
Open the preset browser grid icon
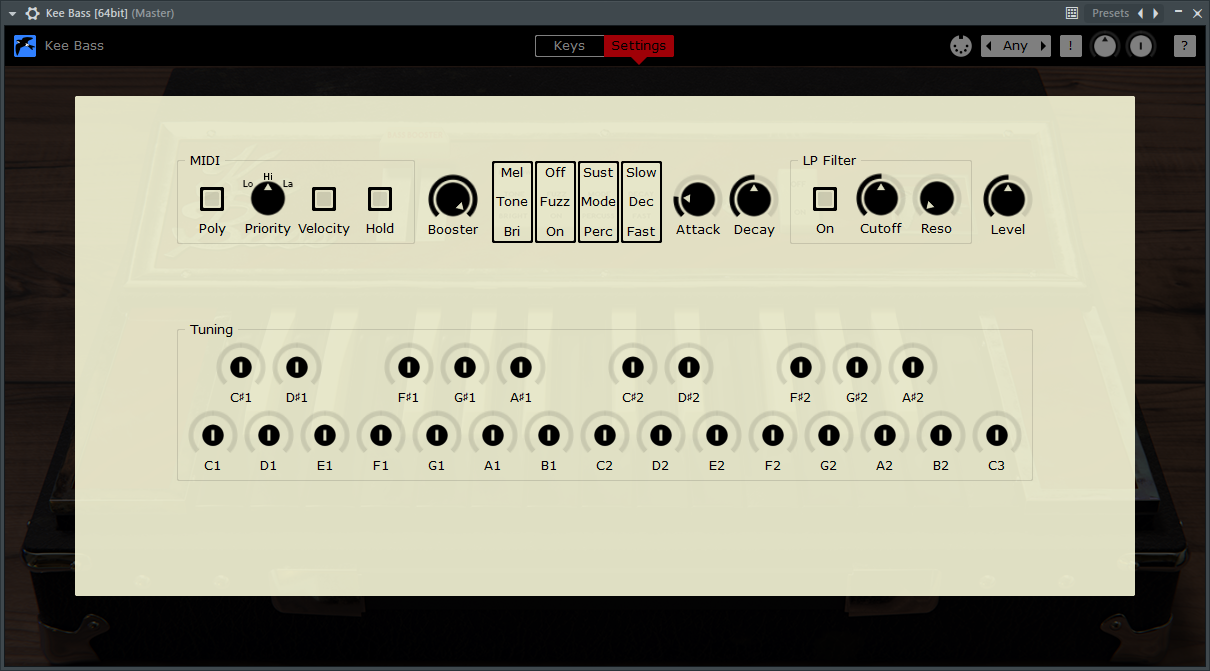(x=1072, y=13)
